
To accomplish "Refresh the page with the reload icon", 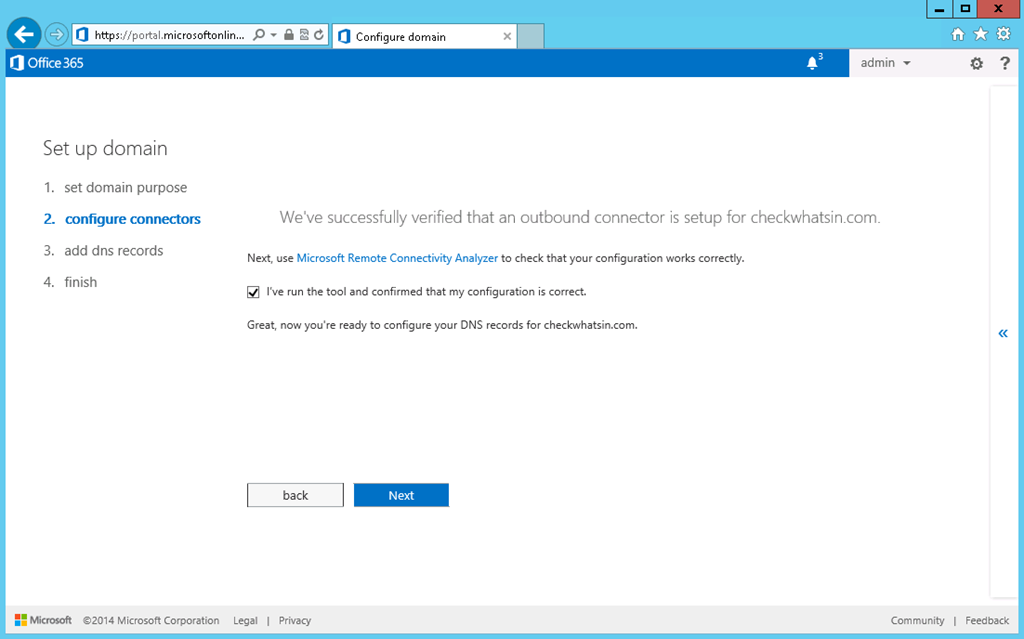I will [x=319, y=35].
